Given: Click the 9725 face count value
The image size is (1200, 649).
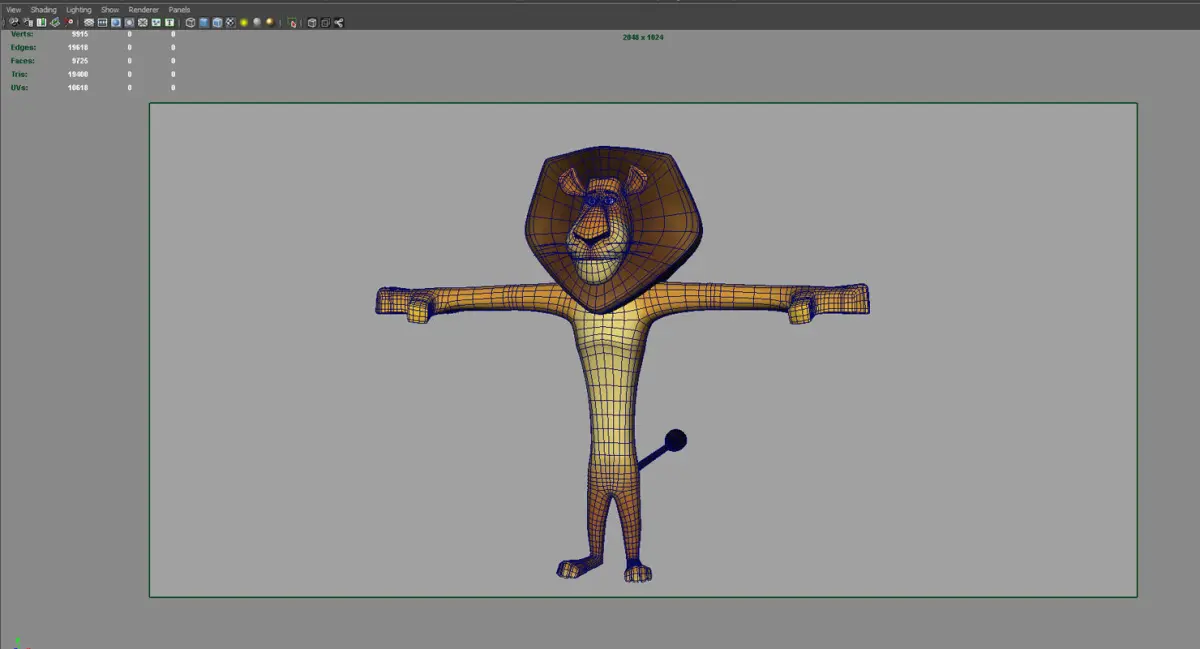Looking at the screenshot, I should click(x=80, y=60).
